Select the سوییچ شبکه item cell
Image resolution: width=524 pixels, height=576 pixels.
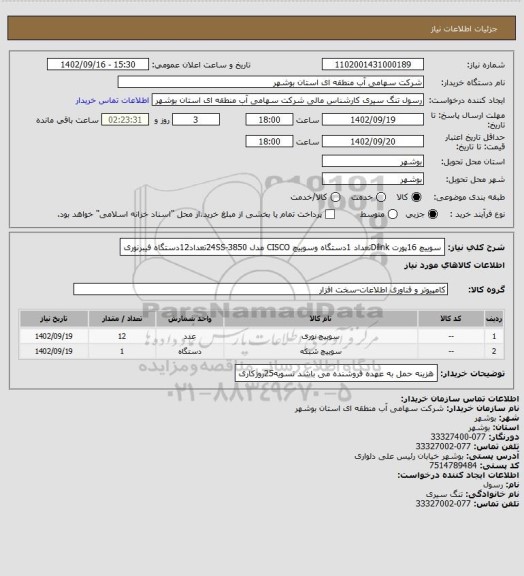(x=320, y=352)
